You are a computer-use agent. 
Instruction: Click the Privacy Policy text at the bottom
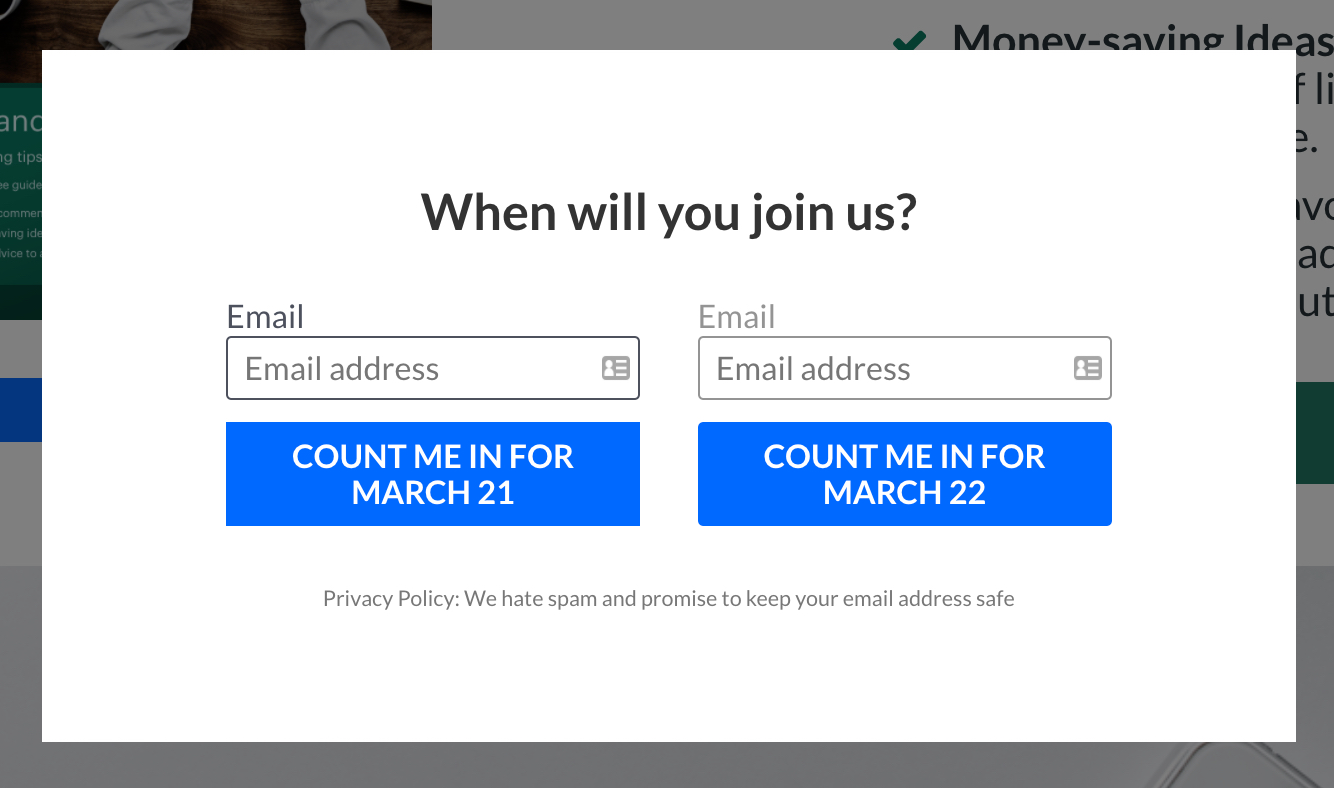point(668,598)
